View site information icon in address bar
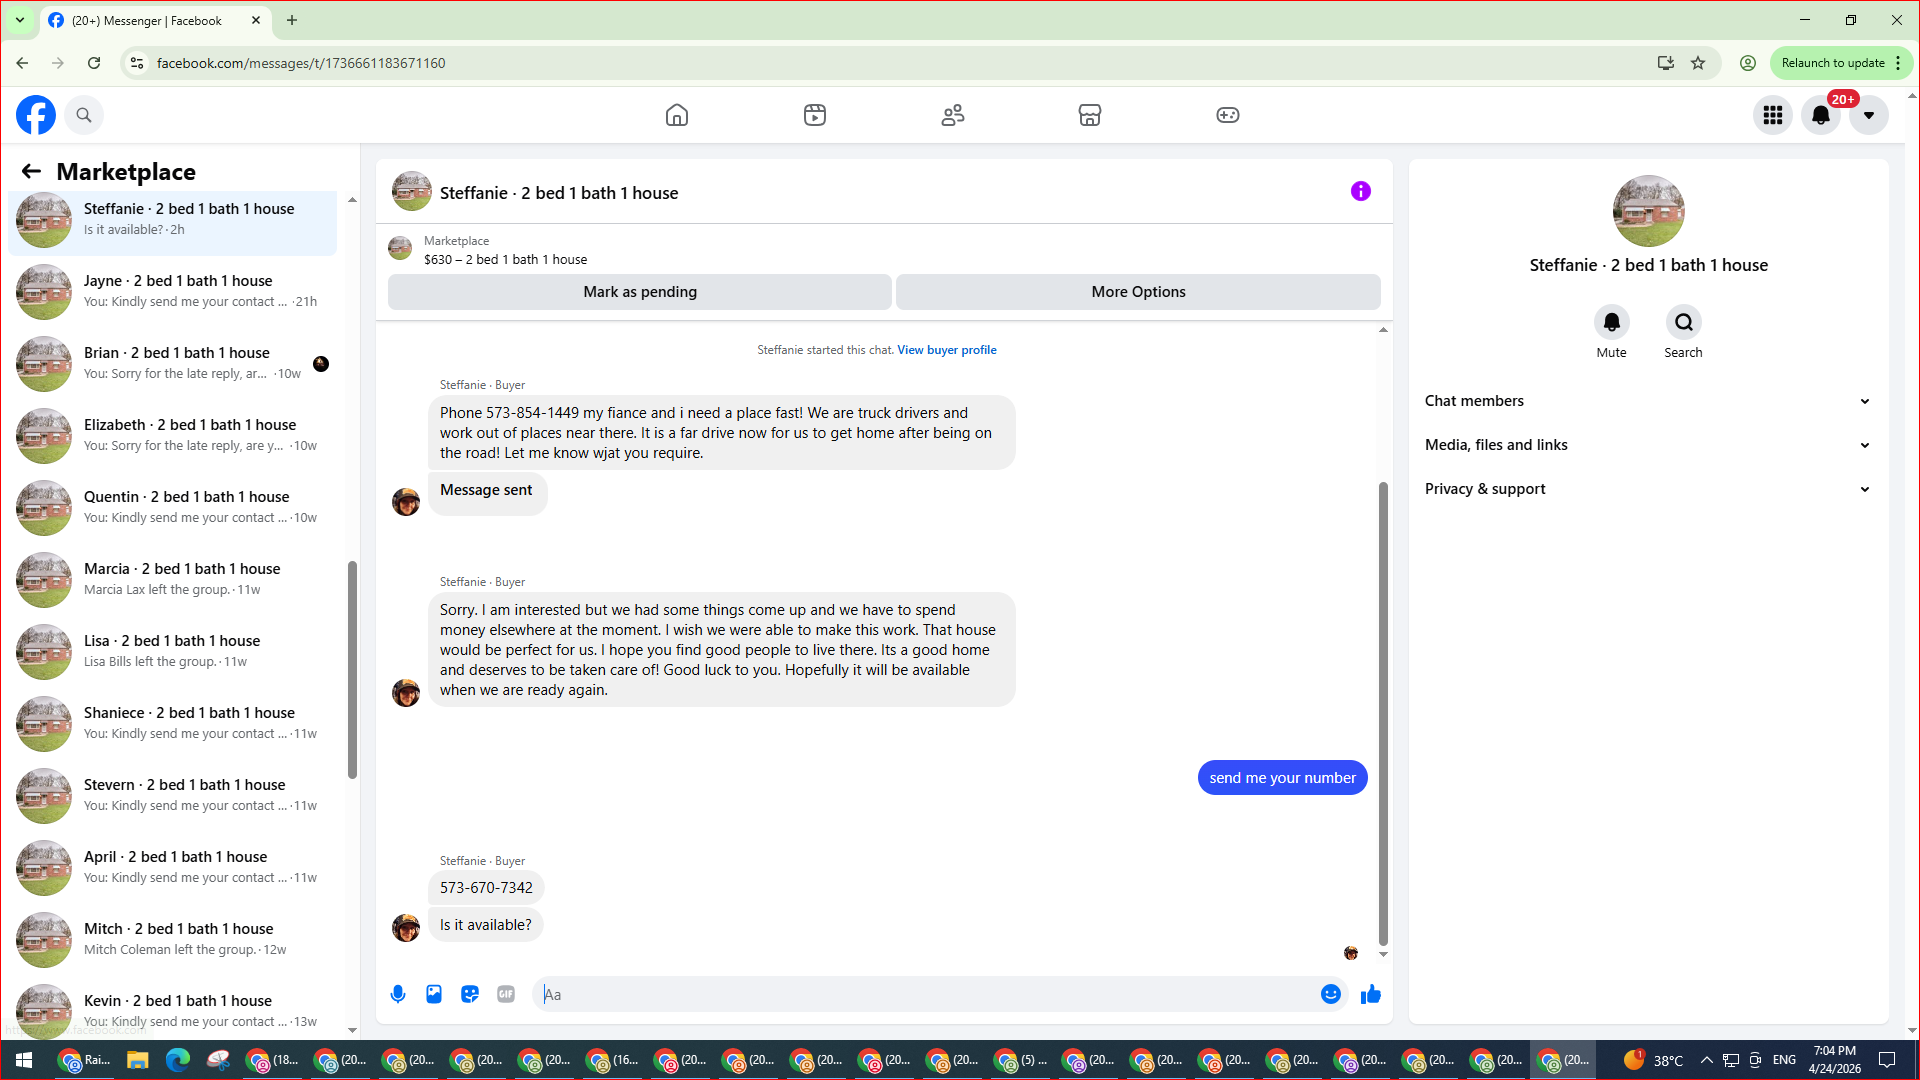The width and height of the screenshot is (1920, 1080). point(137,63)
